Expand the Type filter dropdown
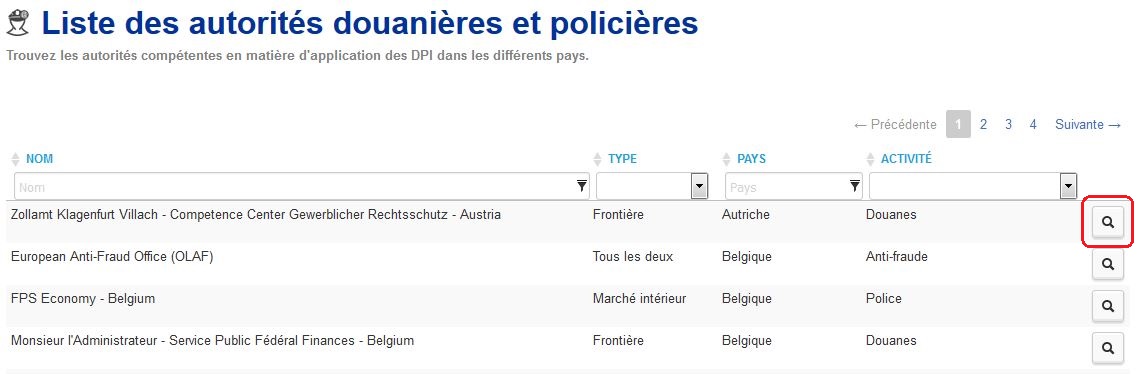Image resolution: width=1137 pixels, height=374 pixels. tap(699, 186)
